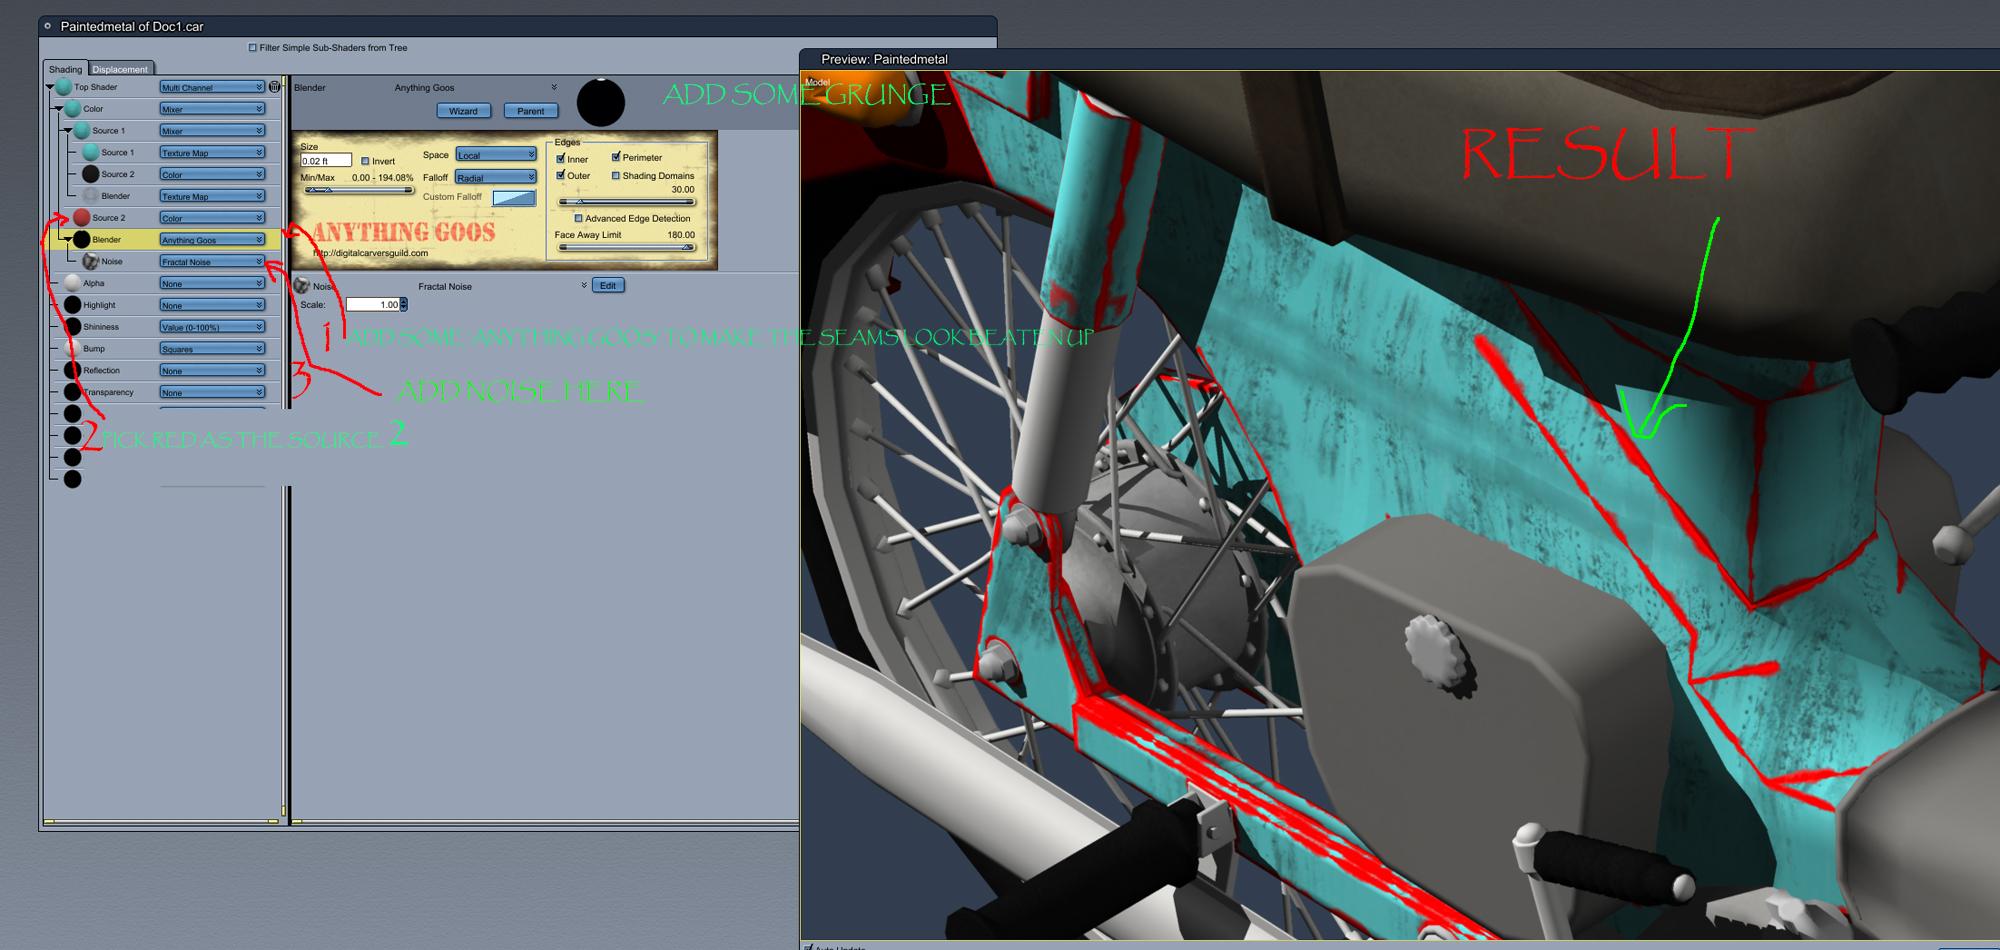The width and height of the screenshot is (2000, 950).
Task: Click the Alpha channel sphere icon
Action: (x=73, y=283)
